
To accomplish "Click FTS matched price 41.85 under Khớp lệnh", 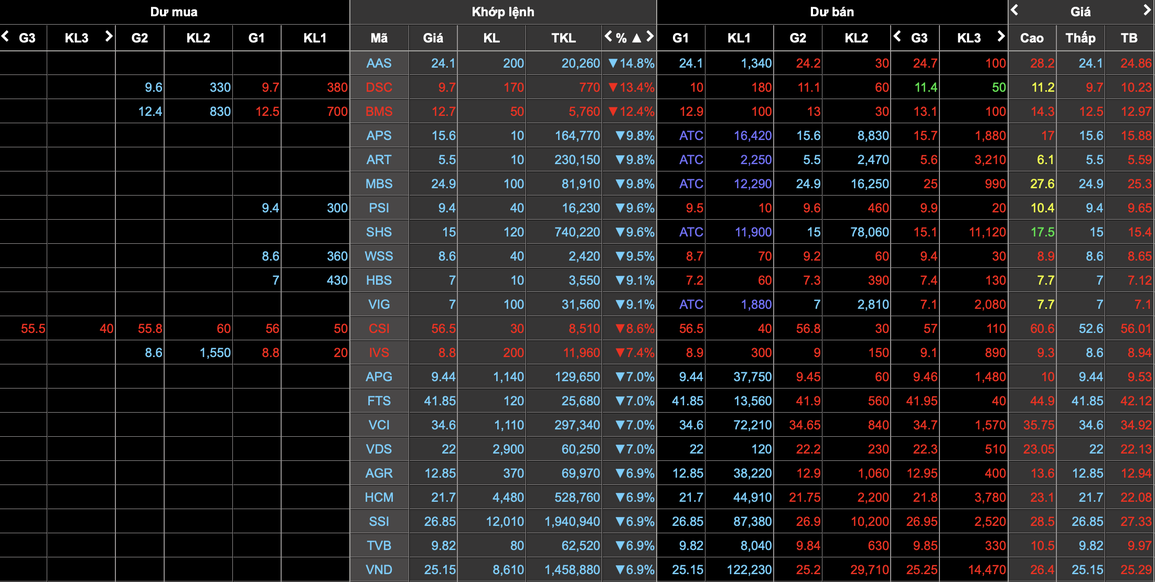I will 440,401.
